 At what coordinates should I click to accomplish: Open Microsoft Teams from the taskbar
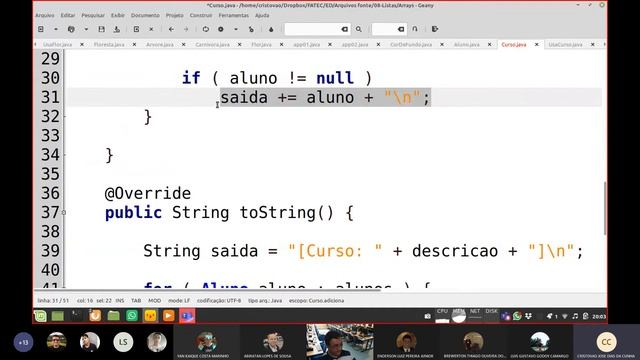(187, 316)
